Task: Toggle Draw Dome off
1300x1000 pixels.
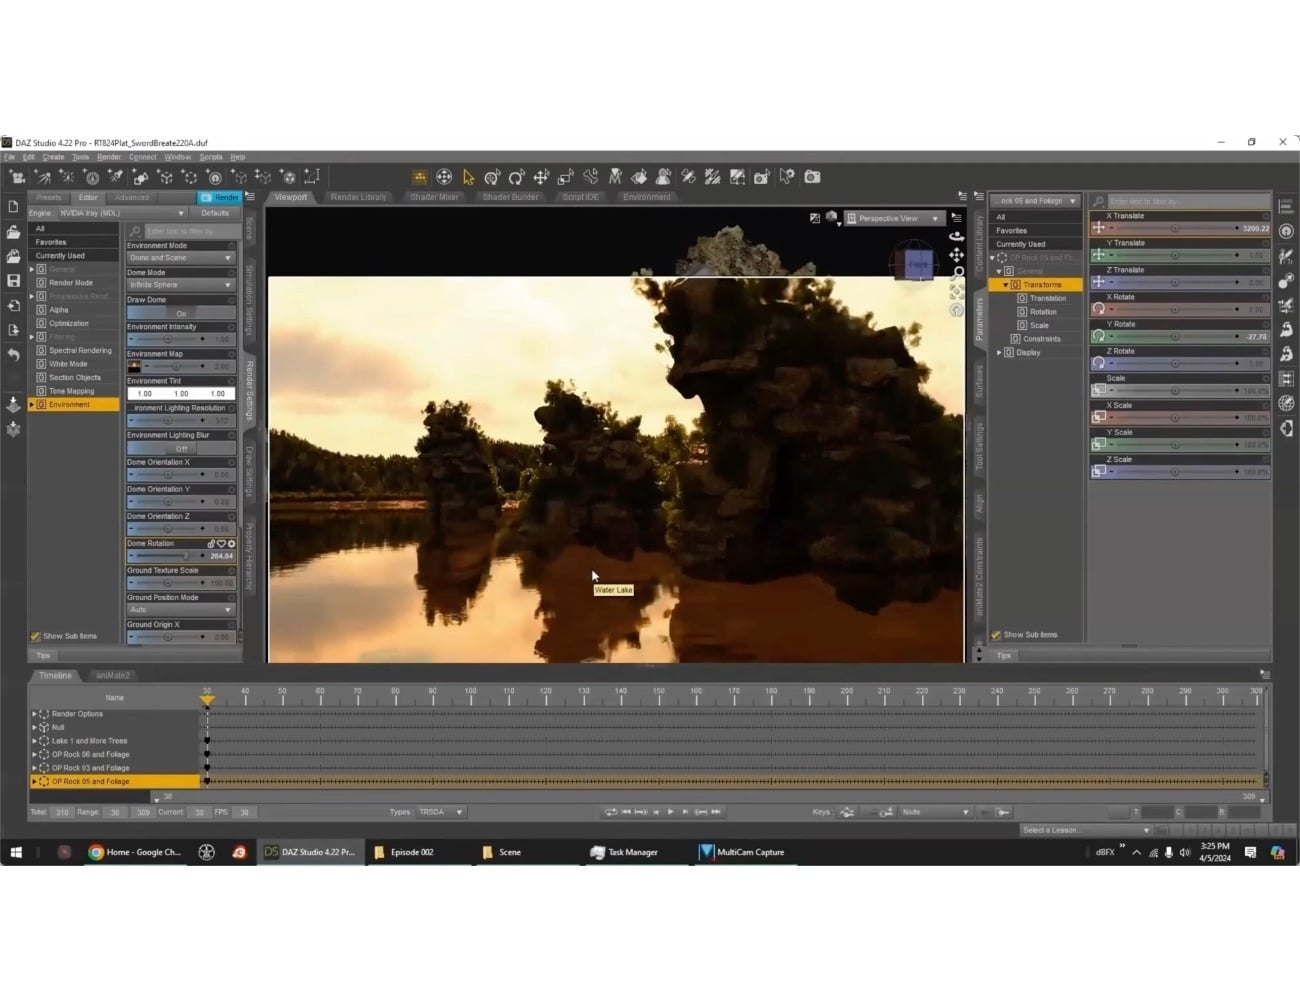Action: pos(180,313)
